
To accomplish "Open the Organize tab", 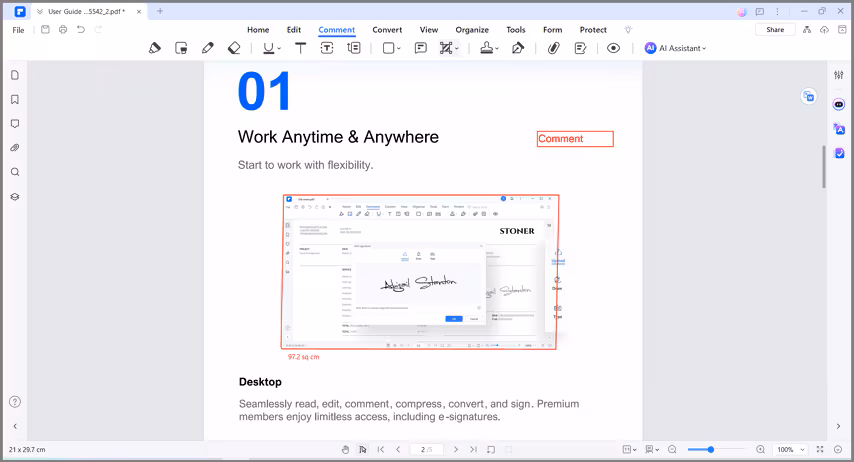I will 472,30.
